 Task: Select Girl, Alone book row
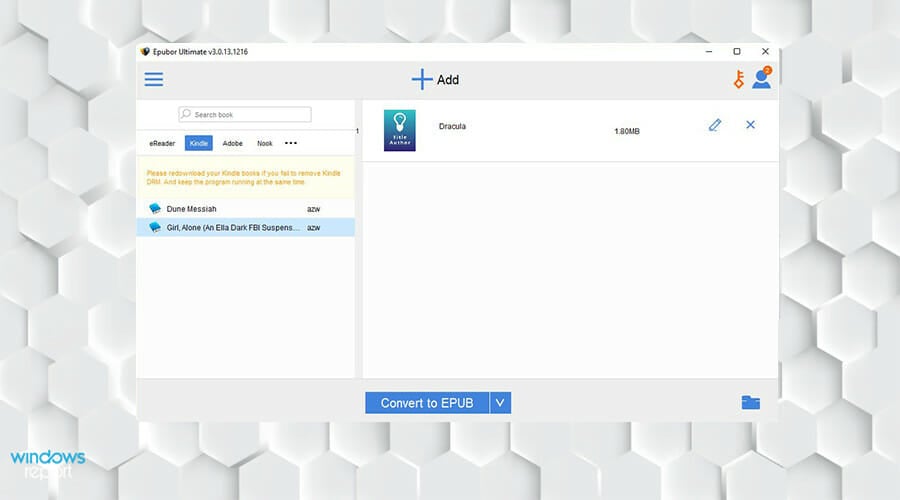(246, 227)
